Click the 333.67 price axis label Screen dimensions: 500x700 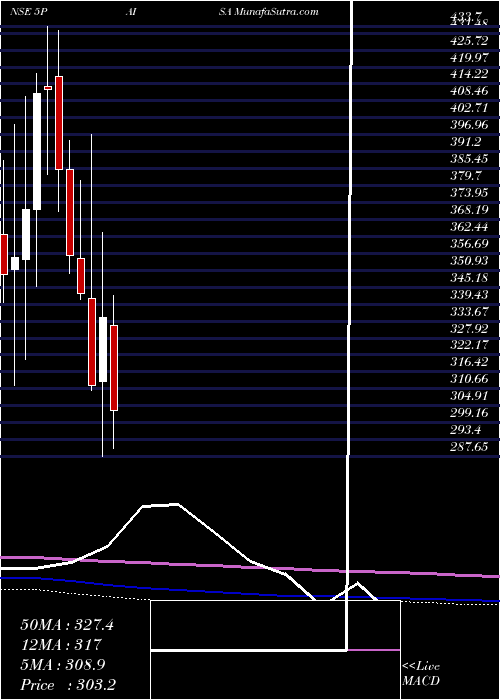tap(470, 311)
